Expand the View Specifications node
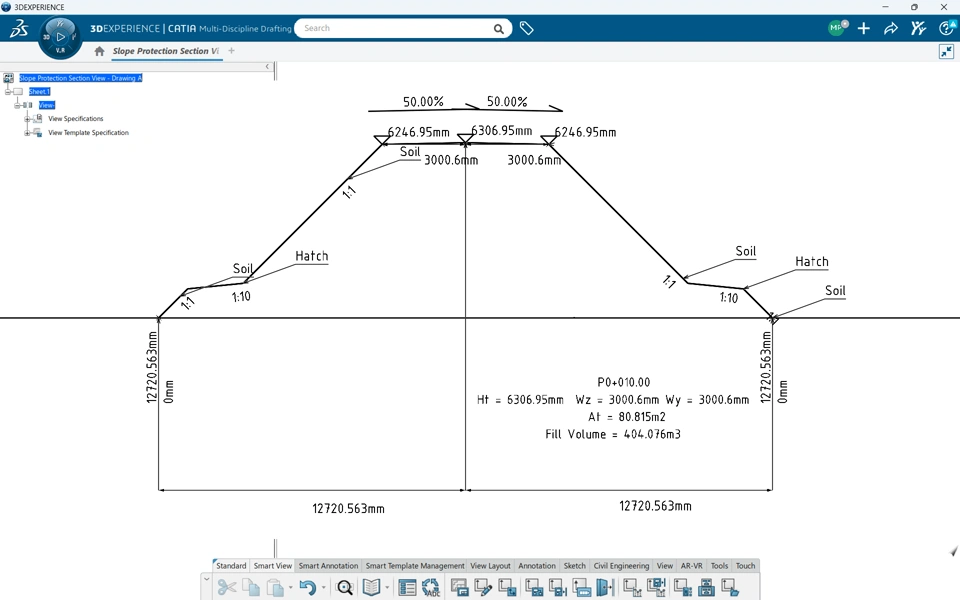 pos(28,119)
